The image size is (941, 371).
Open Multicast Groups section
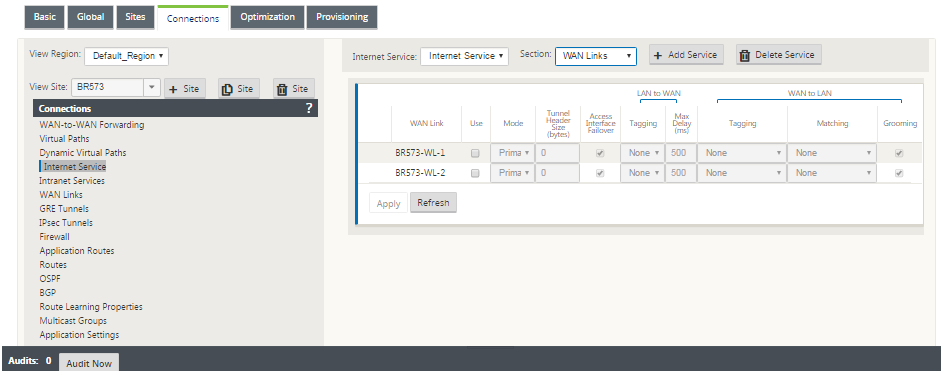[73, 321]
